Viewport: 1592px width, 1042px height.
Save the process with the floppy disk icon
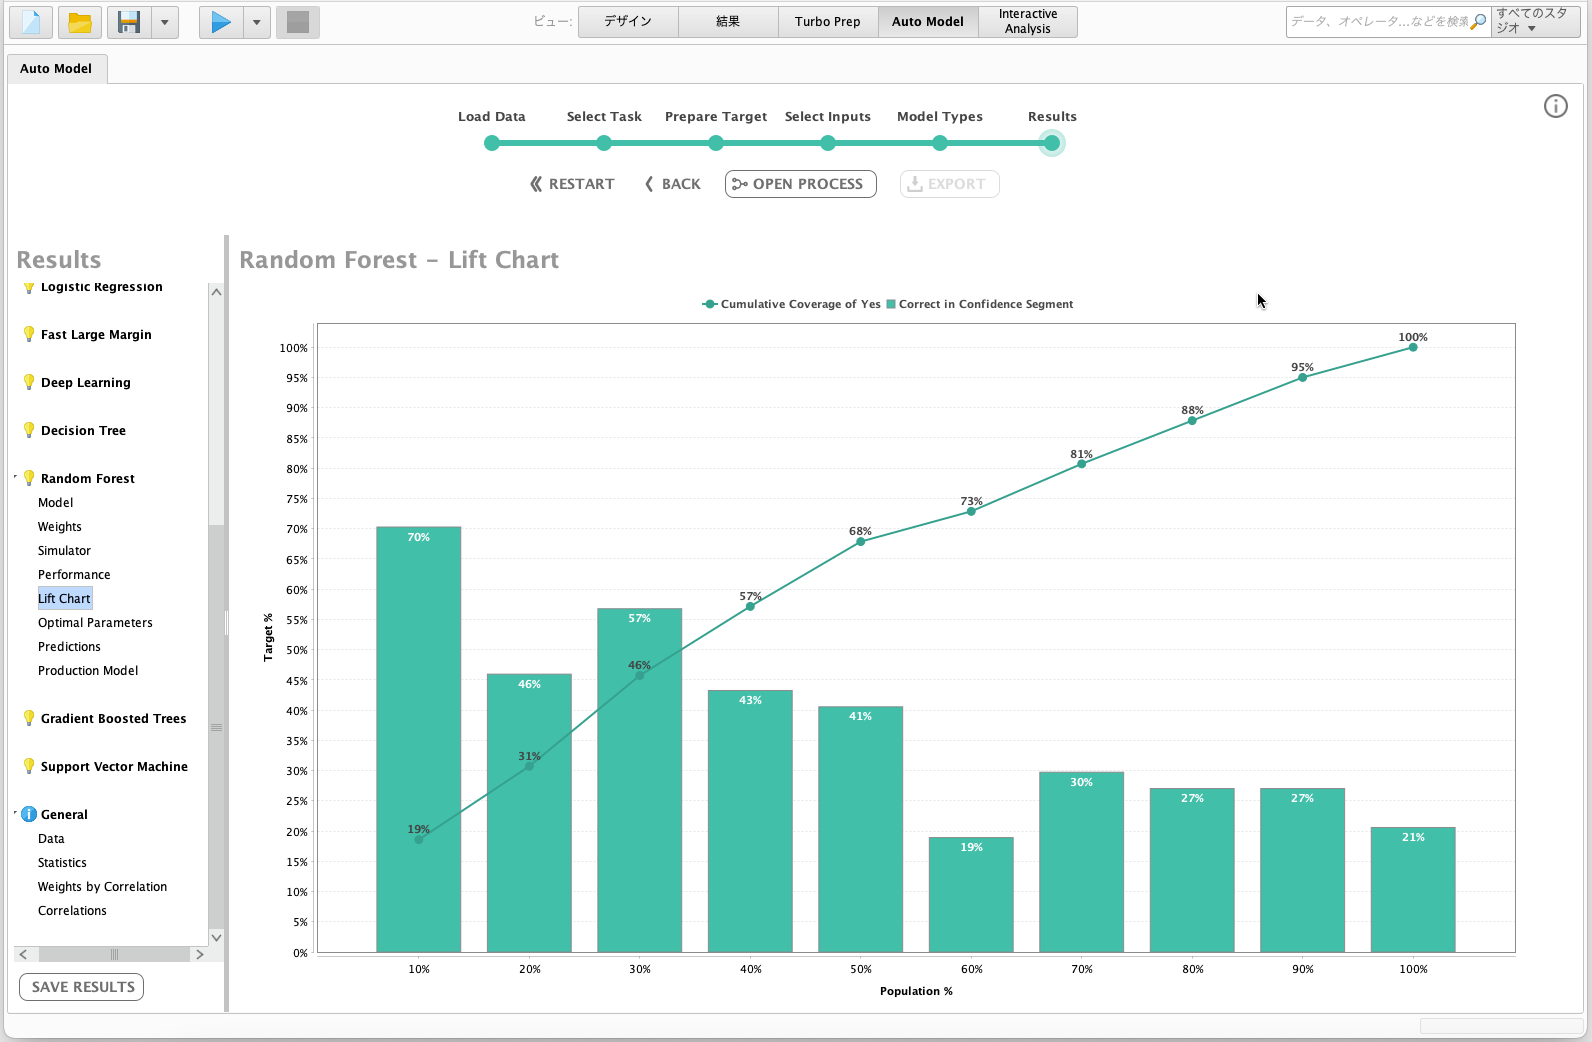click(x=129, y=22)
